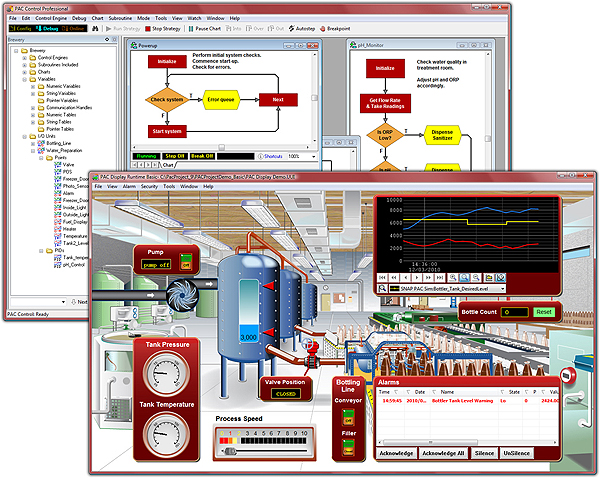Click the trend fast rewind button
The image size is (600, 478).
coord(393,277)
